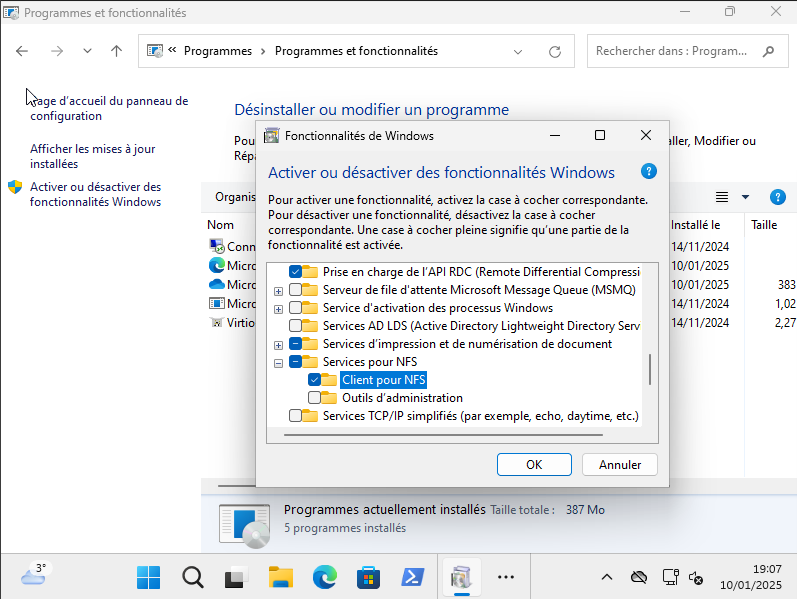Uncheck Client pour NFS checkbox
The image size is (797, 599).
tap(314, 380)
